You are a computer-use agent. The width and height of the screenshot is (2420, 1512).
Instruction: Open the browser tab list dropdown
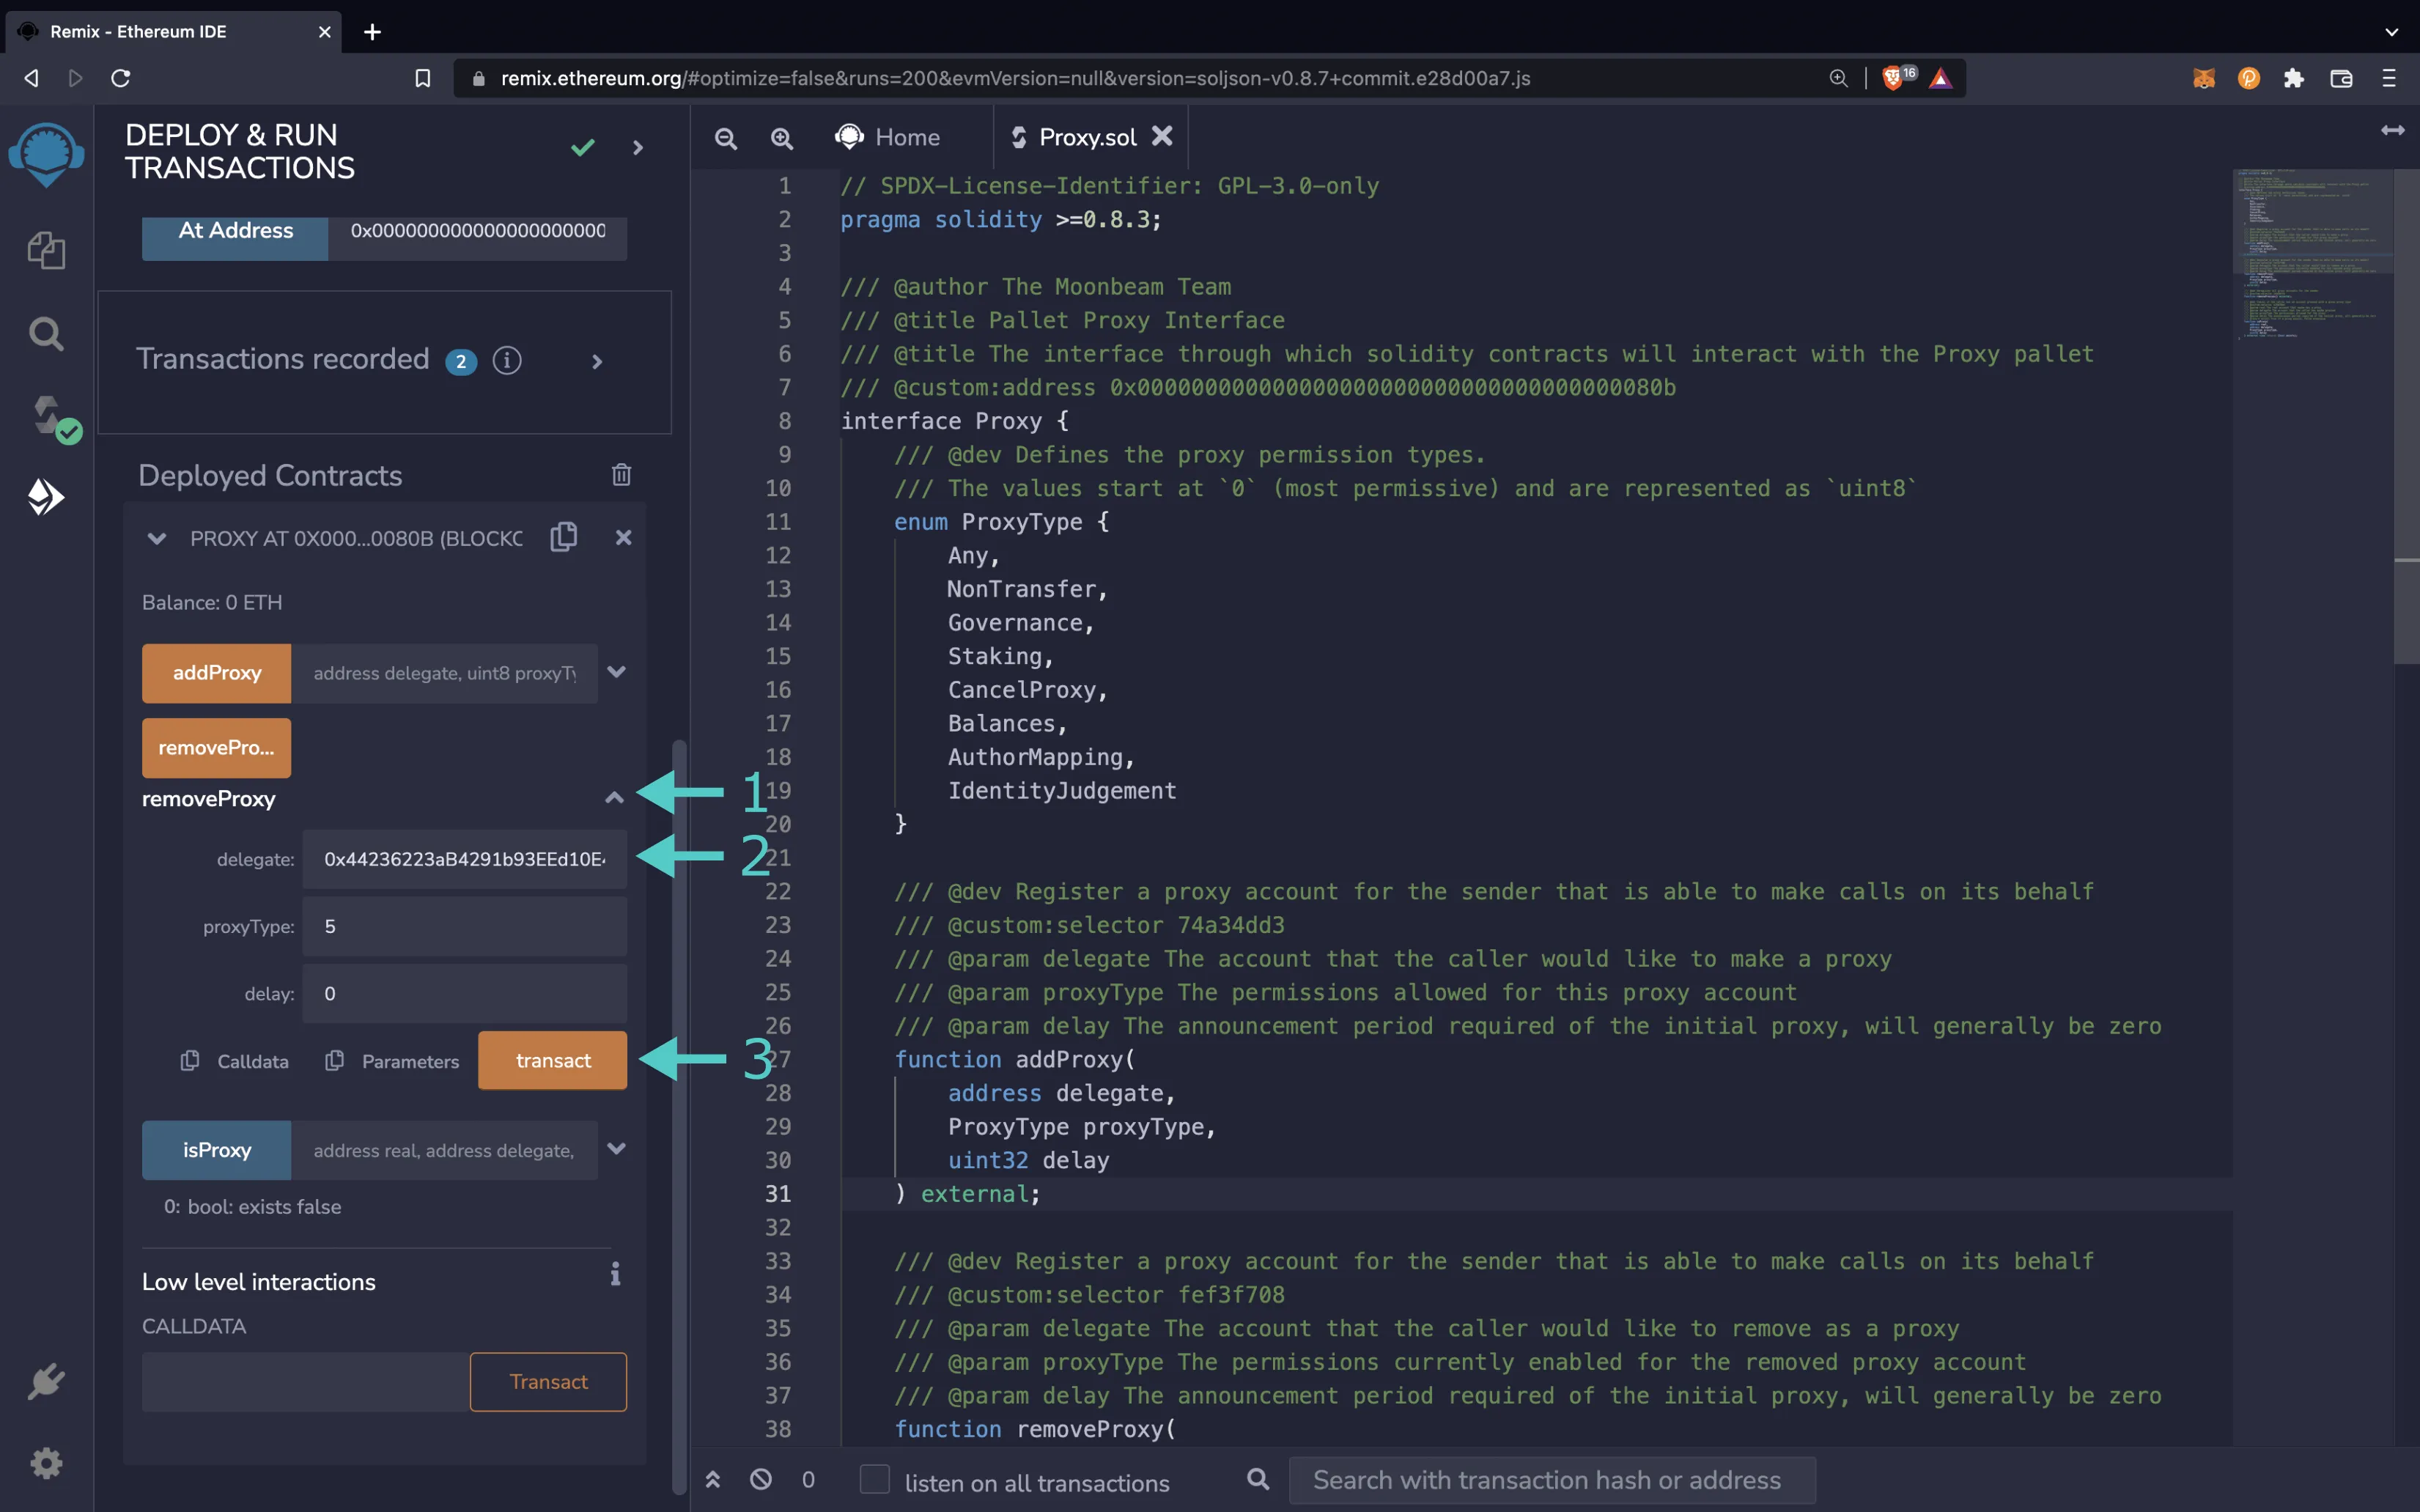click(2391, 32)
